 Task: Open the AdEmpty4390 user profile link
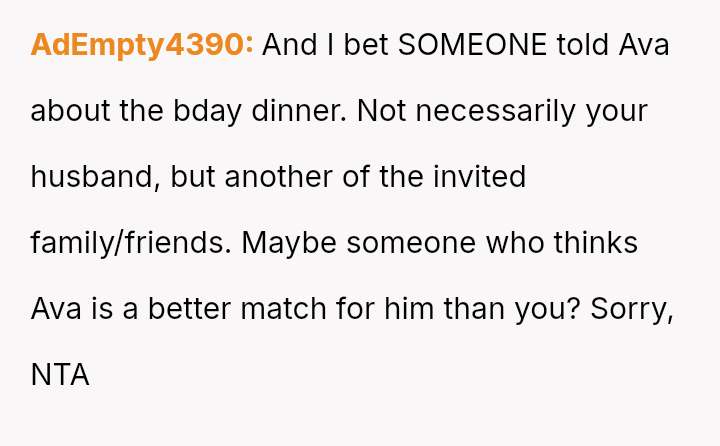(142, 45)
